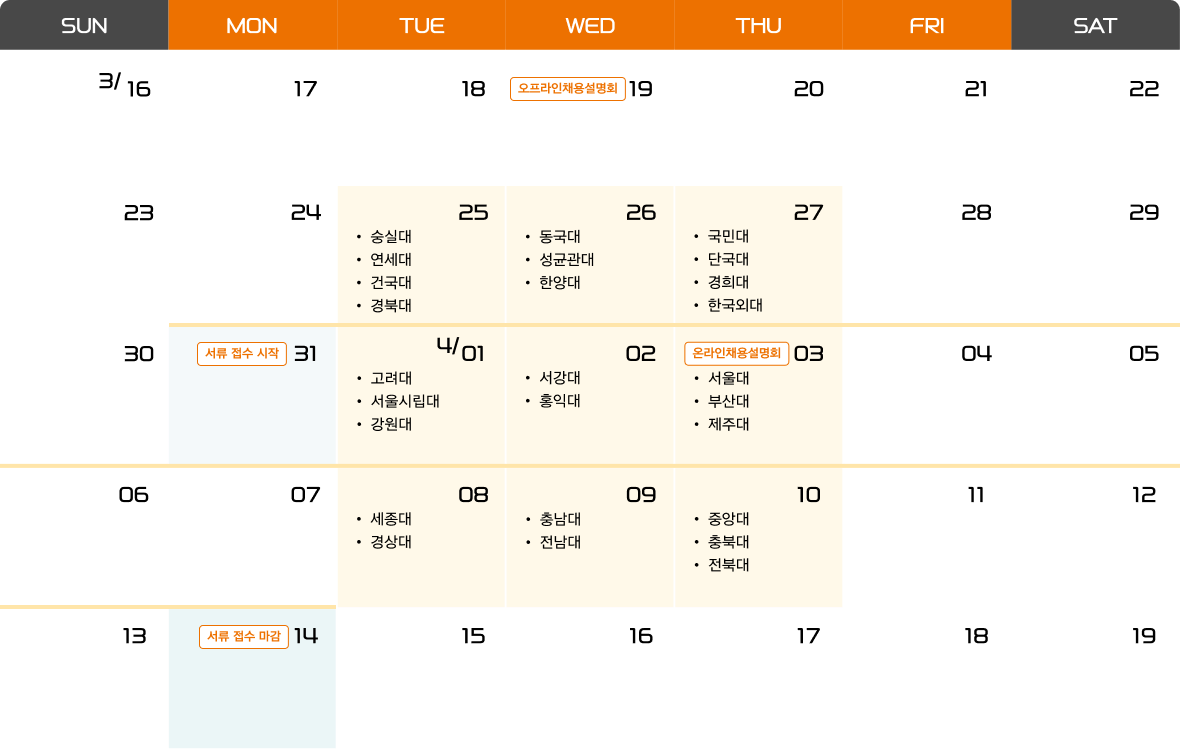
Task: Click 홍익대 on the 02 date
Action: pos(559,401)
